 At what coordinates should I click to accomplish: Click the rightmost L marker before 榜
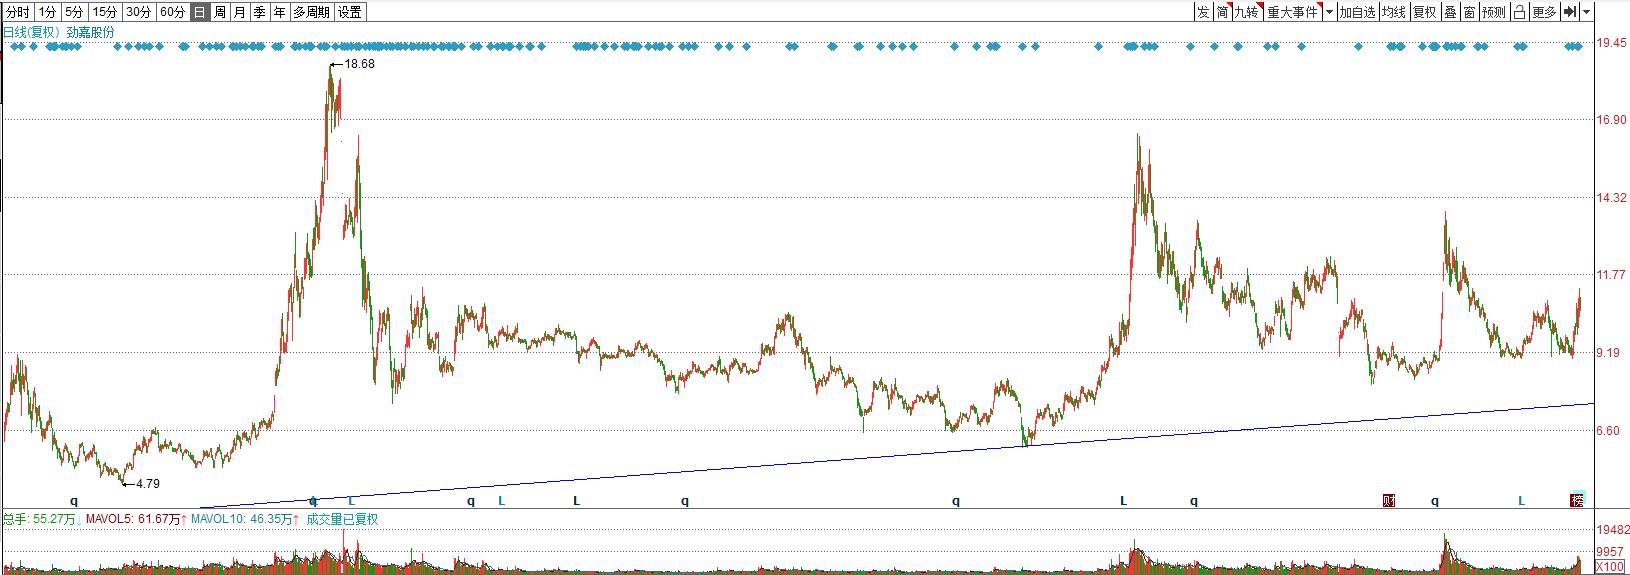1522,500
